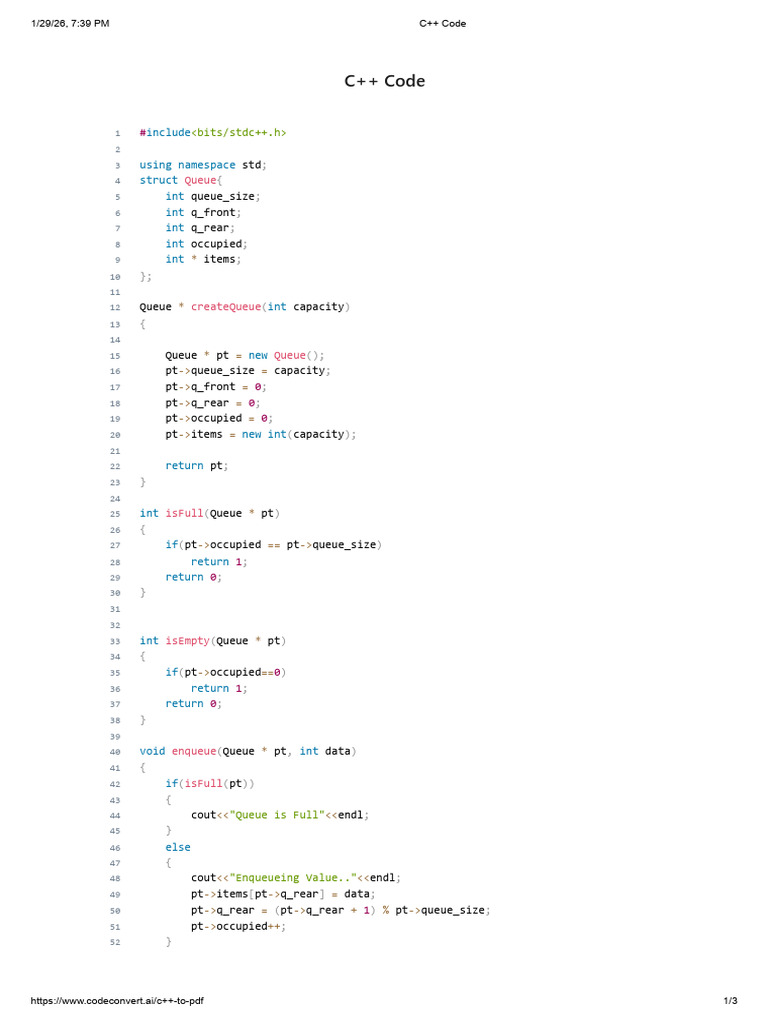Click the 'C++ Code' header title at top
Image resolution: width=768 pixels, height=1024 pixels.
(x=443, y=24)
